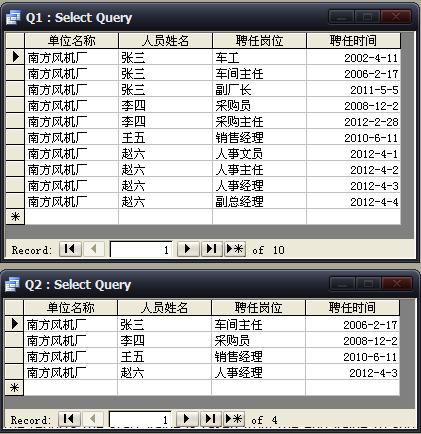Image resolution: width=421 pixels, height=434 pixels.
Task: Select Q1 new record row selector (asterisk)
Action: [15, 217]
